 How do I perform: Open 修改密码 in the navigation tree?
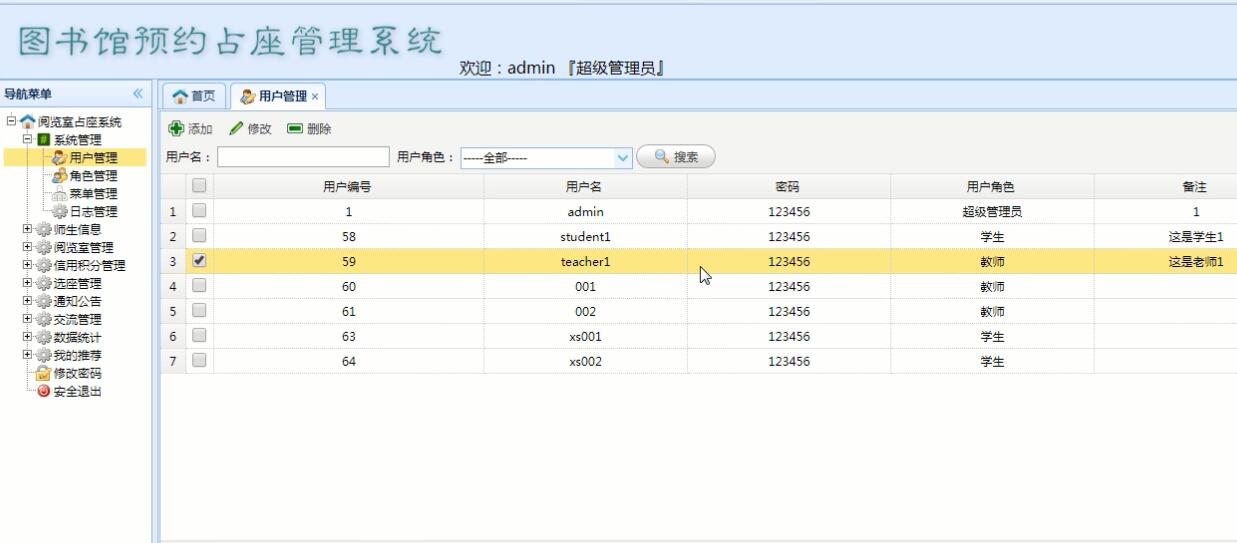point(77,373)
